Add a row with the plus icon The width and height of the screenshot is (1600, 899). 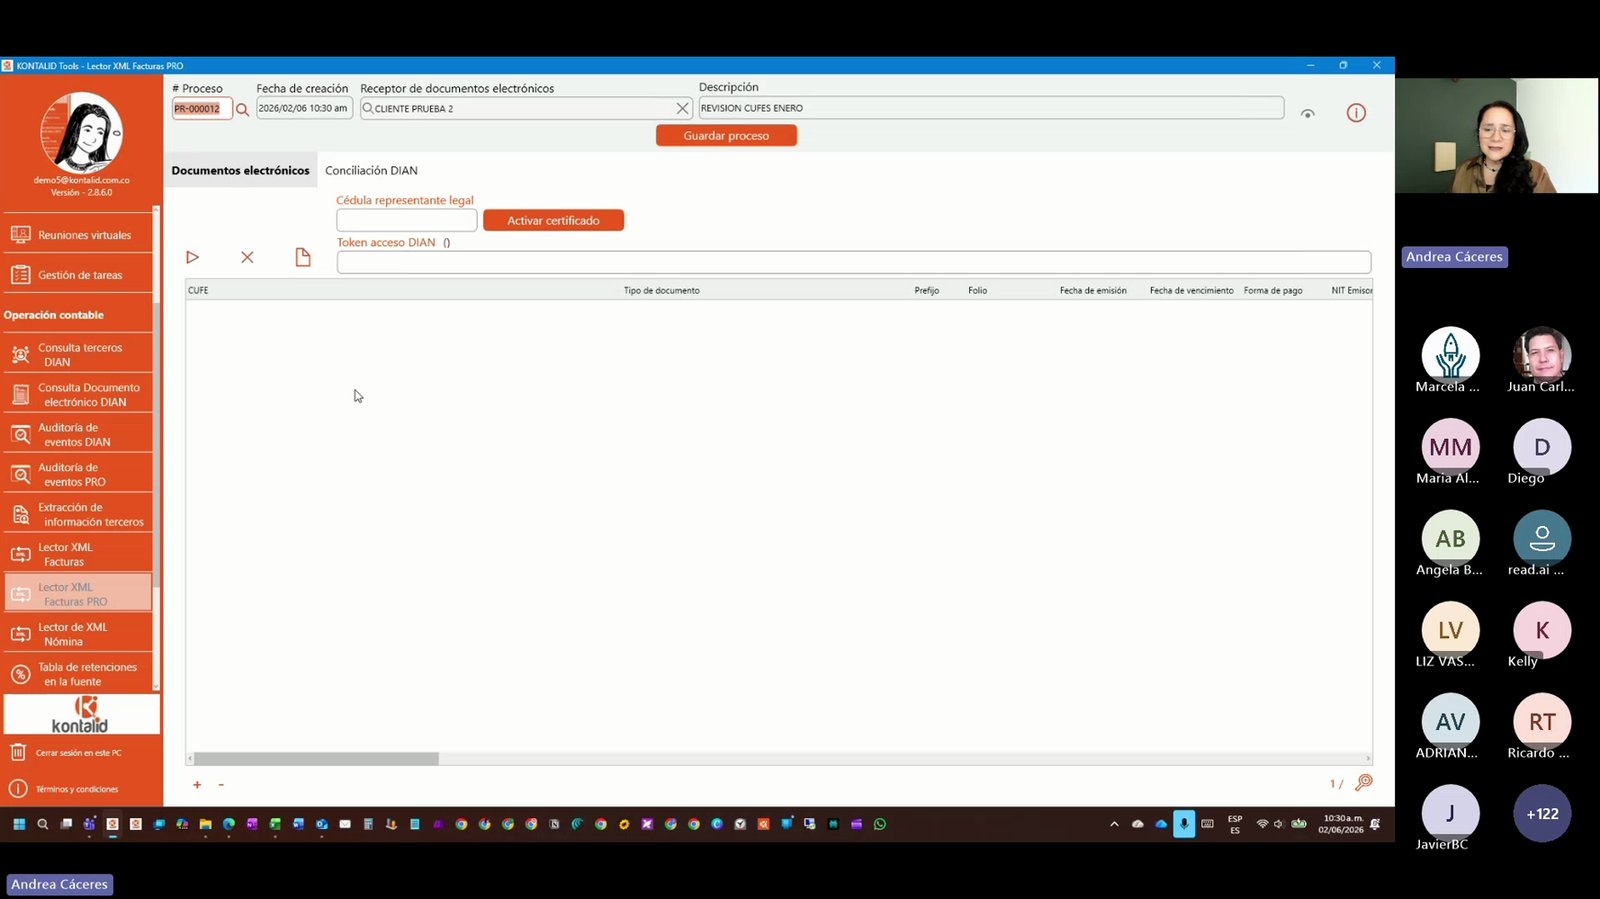click(197, 785)
